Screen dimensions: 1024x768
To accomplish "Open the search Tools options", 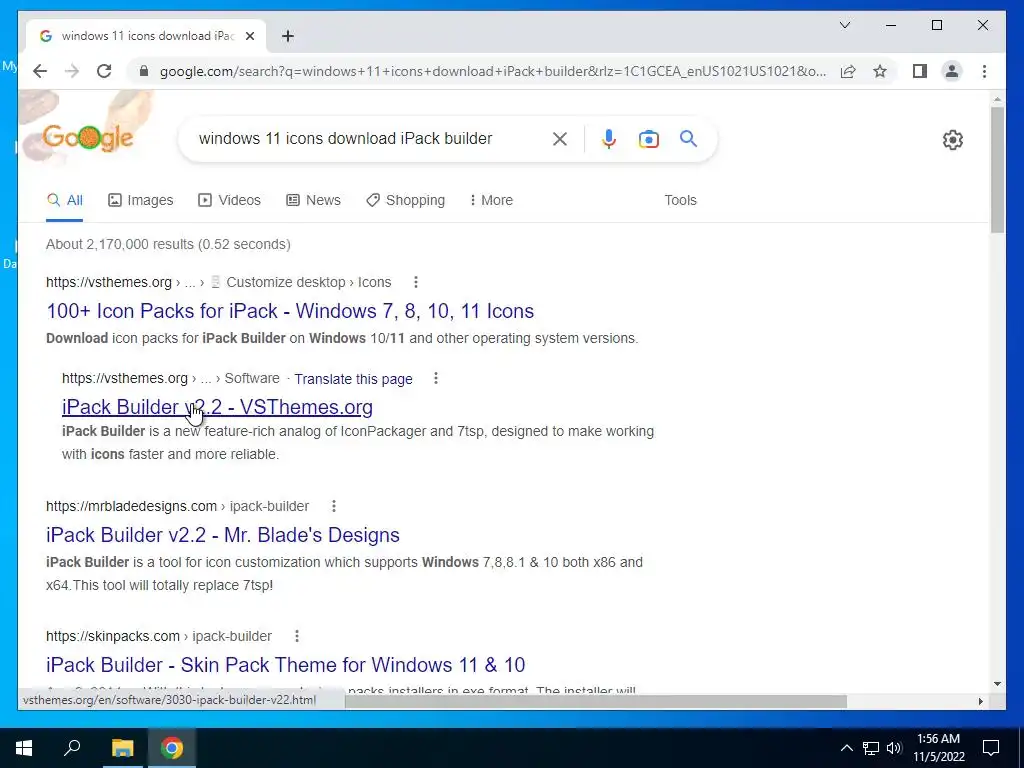I will [680, 200].
